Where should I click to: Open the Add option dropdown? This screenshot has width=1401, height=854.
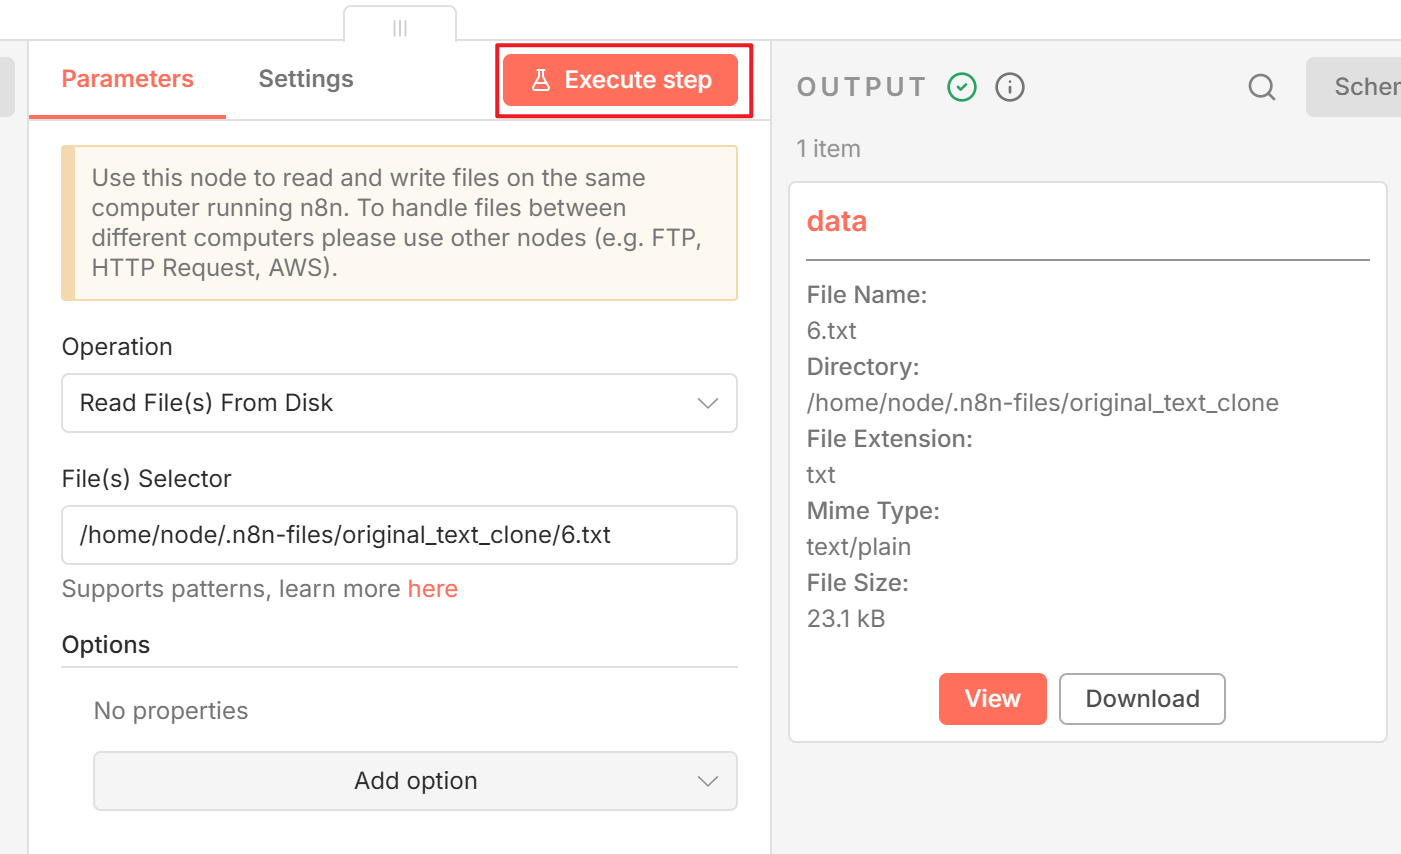[x=415, y=781]
